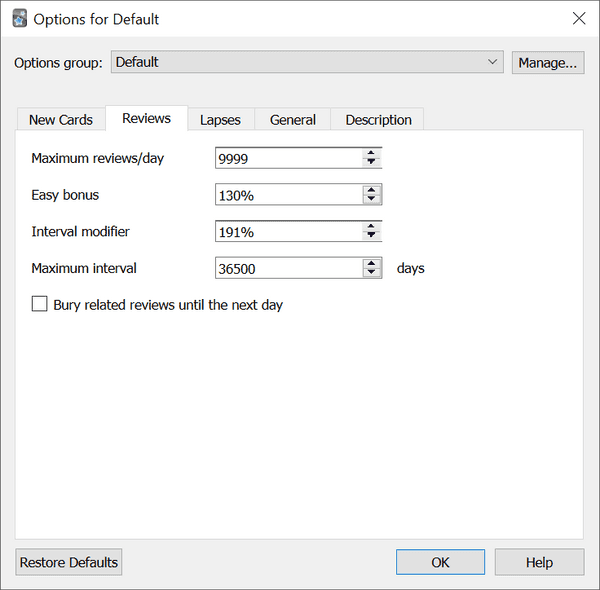
Task: Switch to the New Cards tab
Action: coord(61,120)
